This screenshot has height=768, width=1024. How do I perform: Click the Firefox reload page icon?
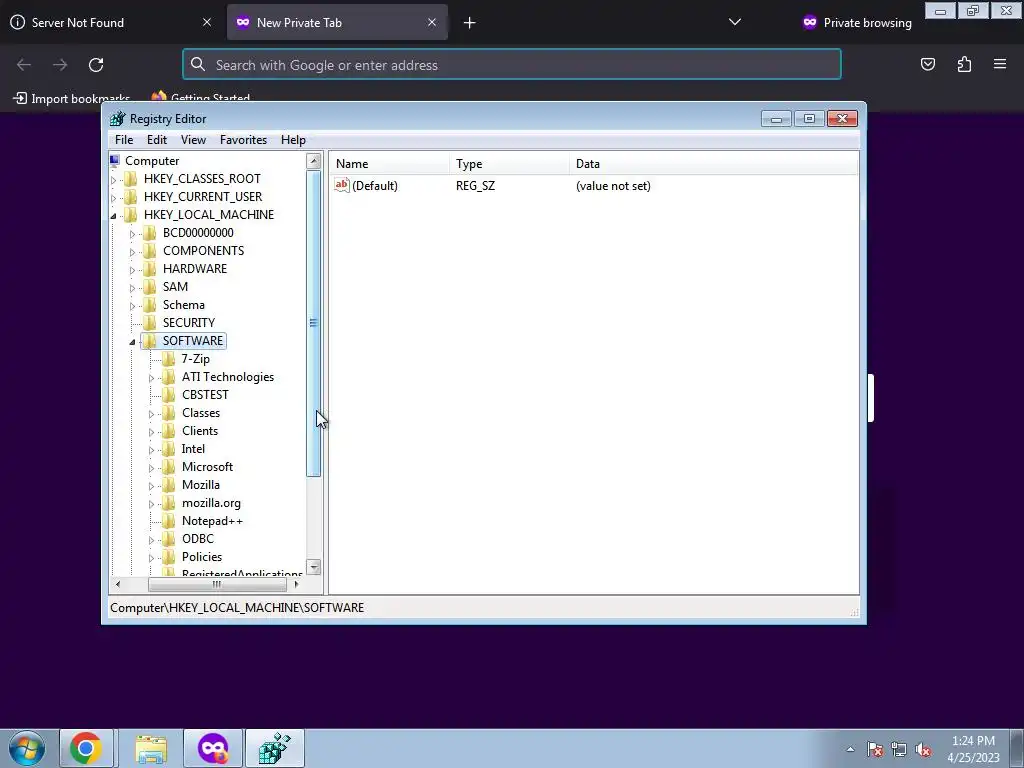96,65
